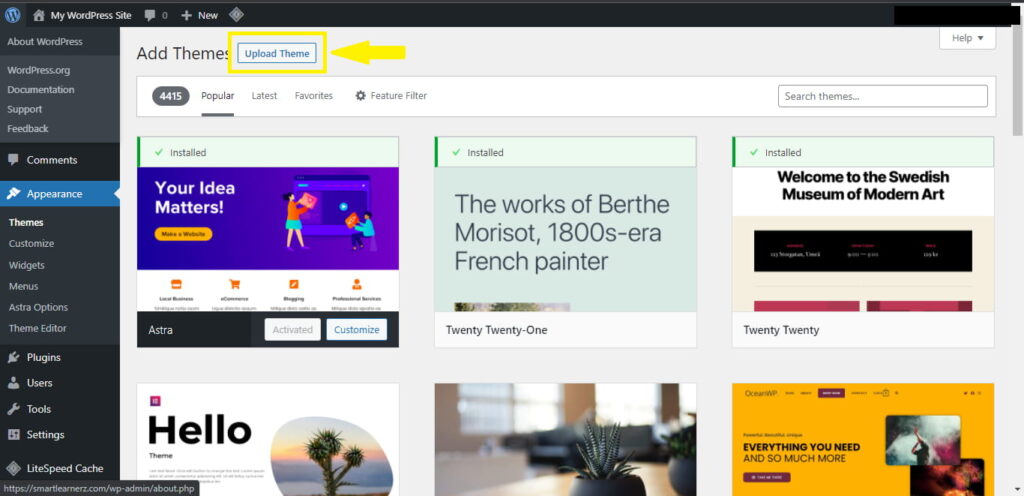Click the LiteSpeed Cache sidebar icon
Viewport: 1024px width, 496px height.
coord(13,468)
